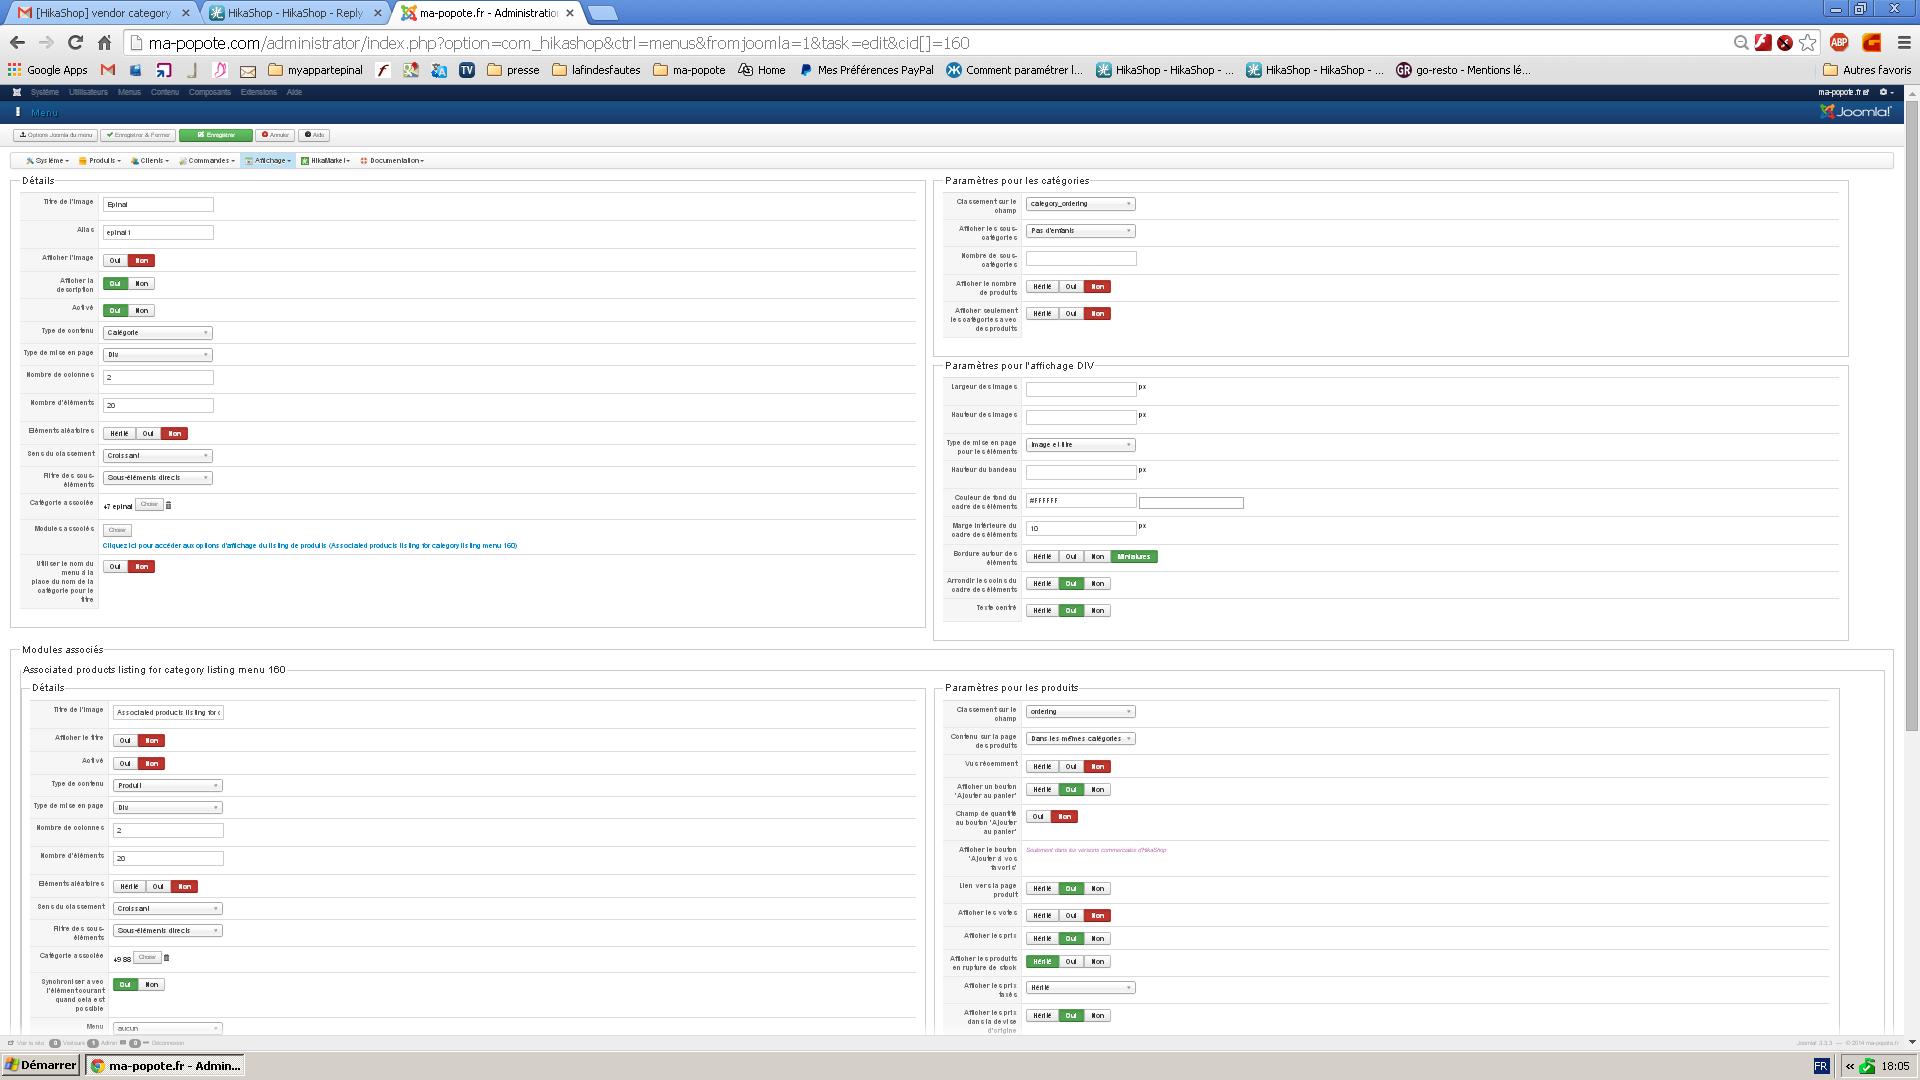
Task: Open the 'Afficher les sous-catégories' dropdown
Action: pyautogui.click(x=1080, y=231)
